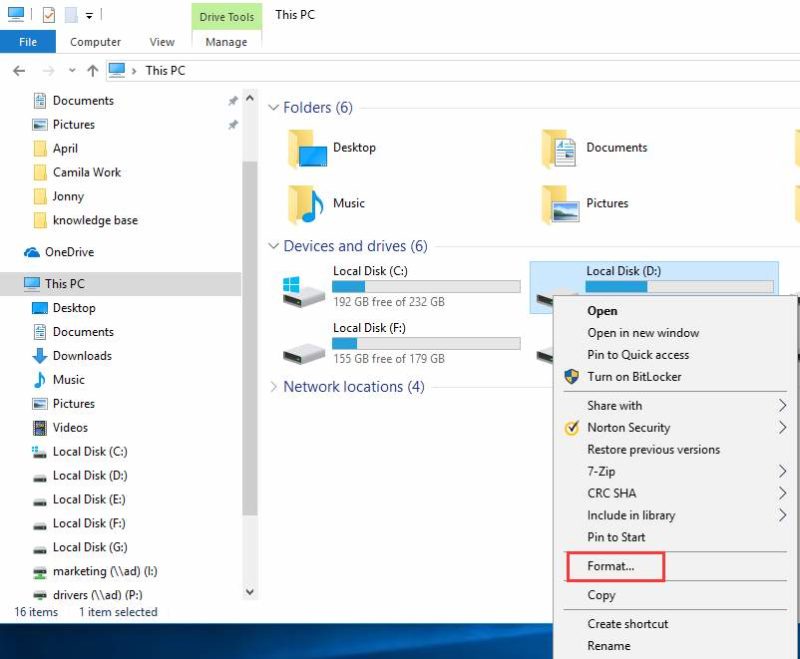800x659 pixels.
Task: Collapse the Devices and drives section
Action: (x=274, y=246)
